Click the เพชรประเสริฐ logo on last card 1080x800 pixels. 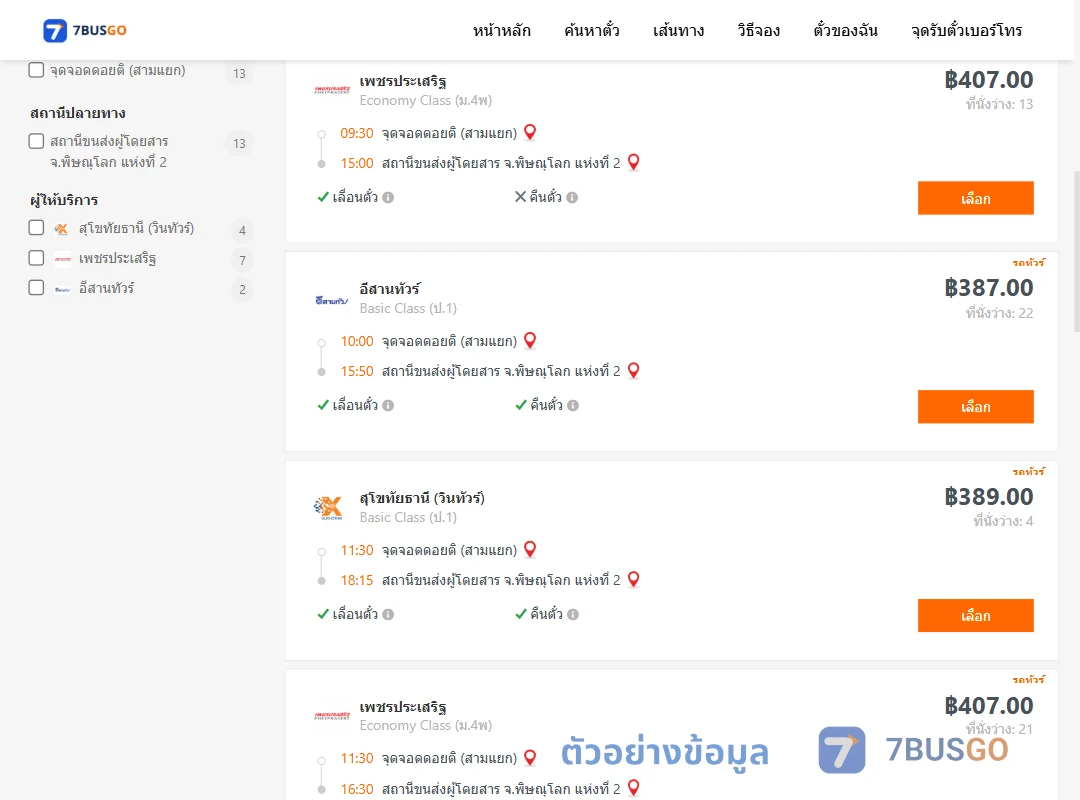pyautogui.click(x=332, y=716)
